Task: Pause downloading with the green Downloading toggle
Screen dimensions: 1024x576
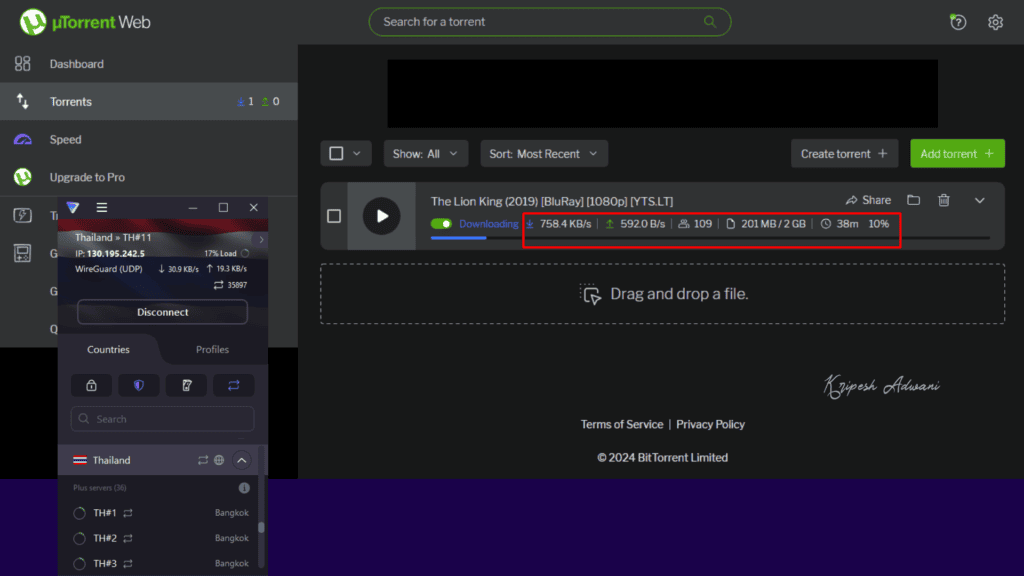Action: coord(440,224)
